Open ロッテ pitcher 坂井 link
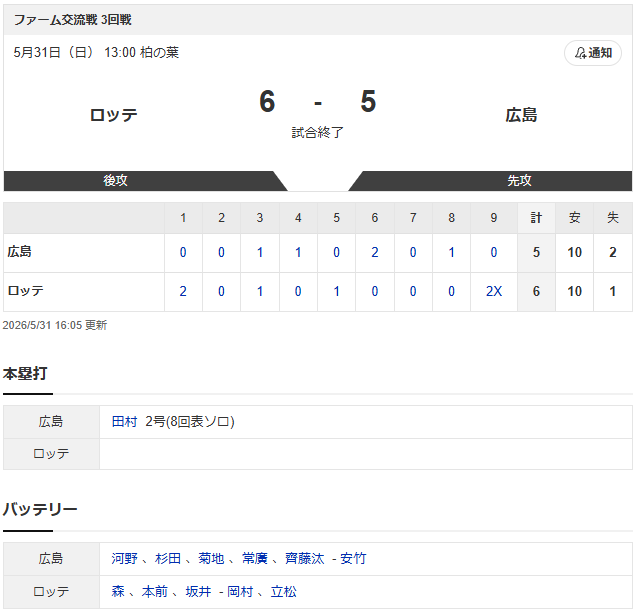The width and height of the screenshot is (636, 613). 198,591
